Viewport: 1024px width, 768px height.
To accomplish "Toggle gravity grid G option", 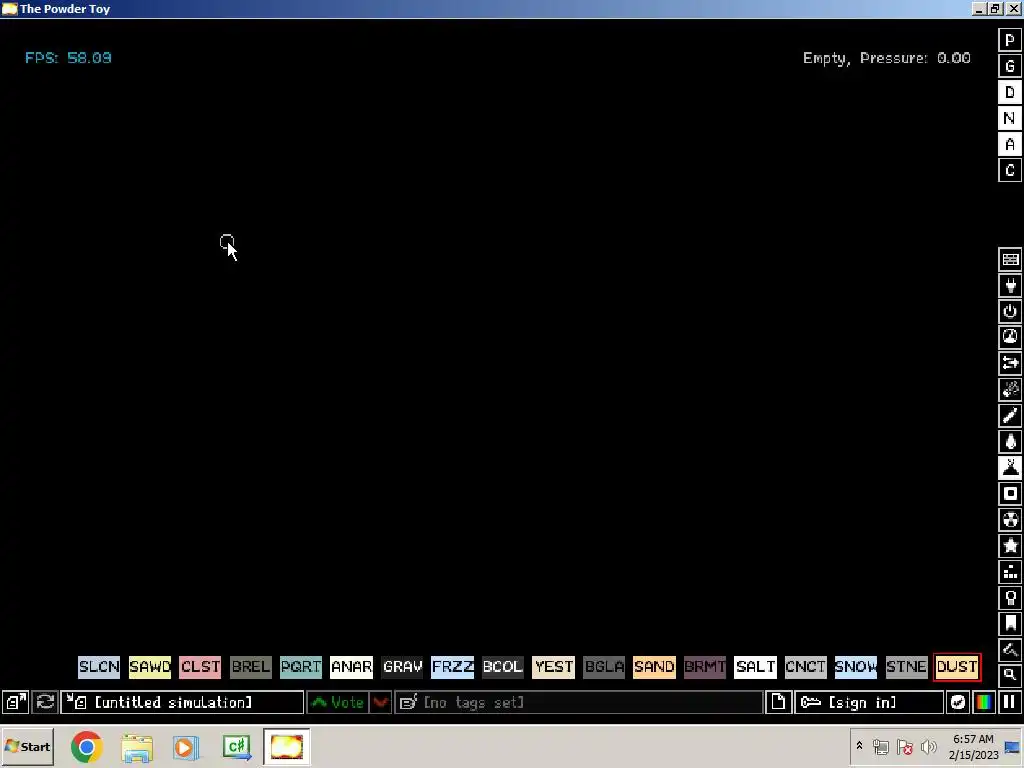I will [1010, 67].
